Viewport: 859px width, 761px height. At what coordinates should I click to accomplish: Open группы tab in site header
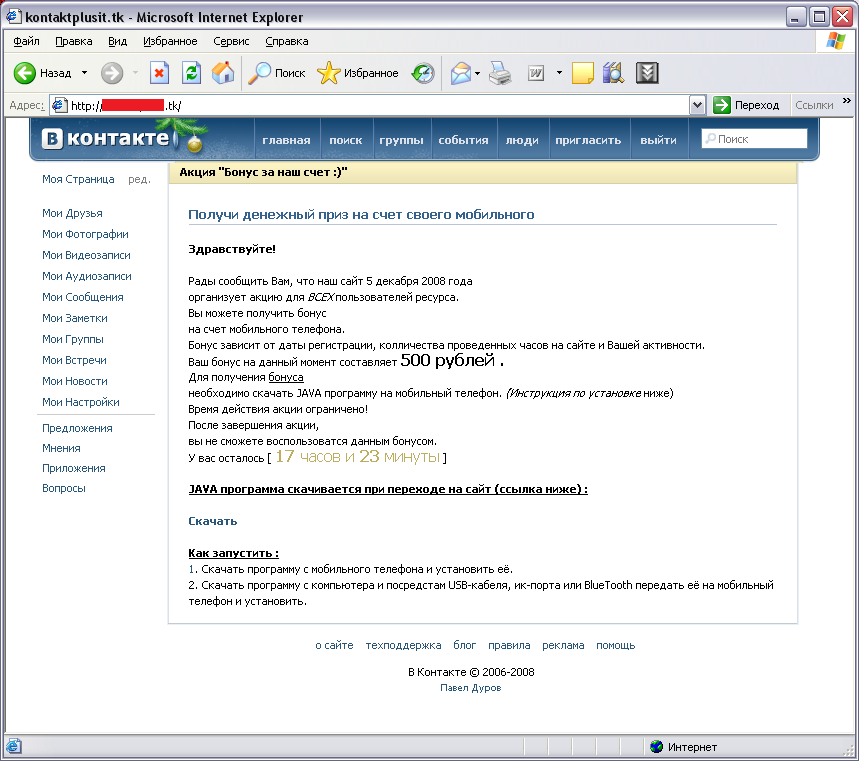[402, 140]
